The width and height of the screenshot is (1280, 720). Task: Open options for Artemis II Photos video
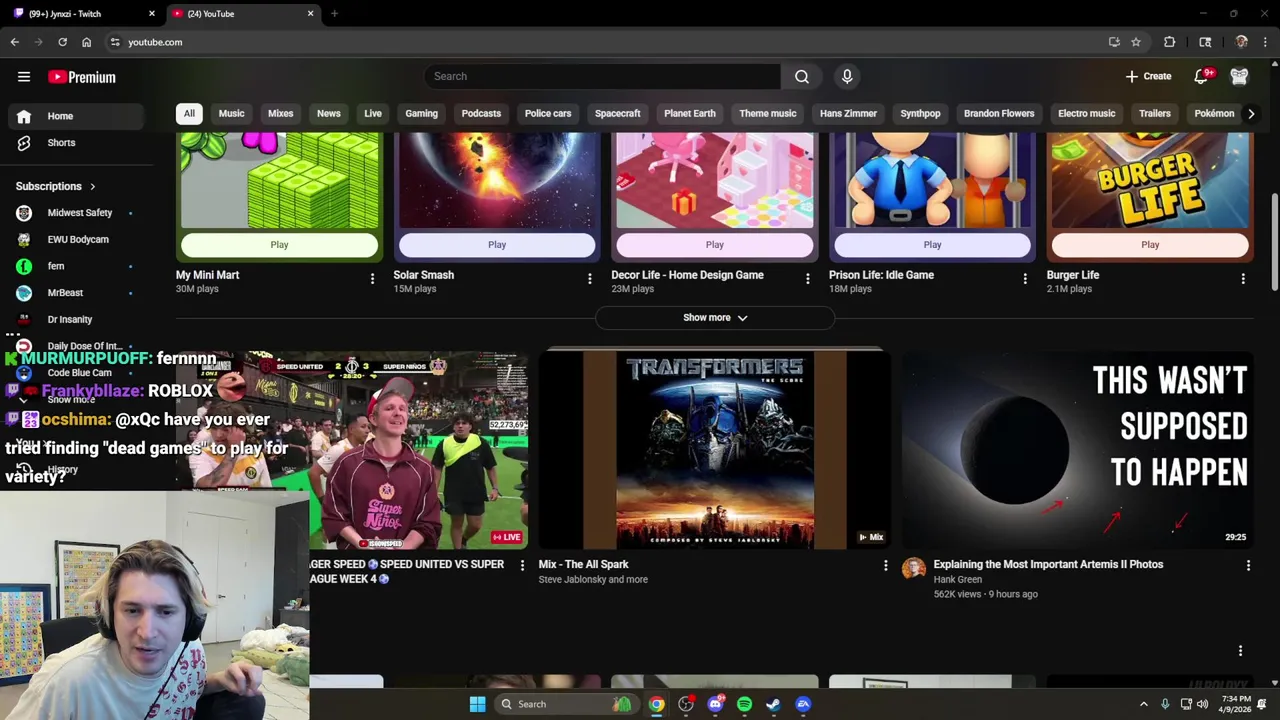click(1247, 566)
